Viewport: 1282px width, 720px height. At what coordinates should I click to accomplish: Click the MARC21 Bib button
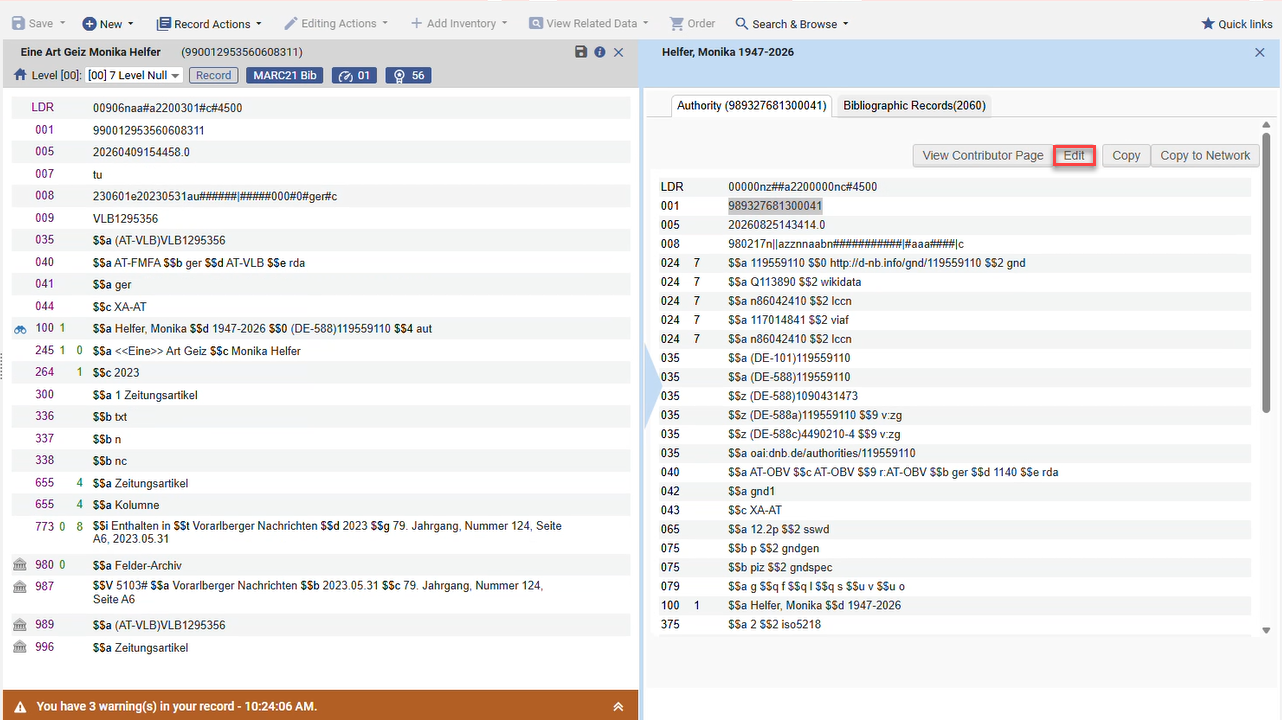(x=284, y=75)
